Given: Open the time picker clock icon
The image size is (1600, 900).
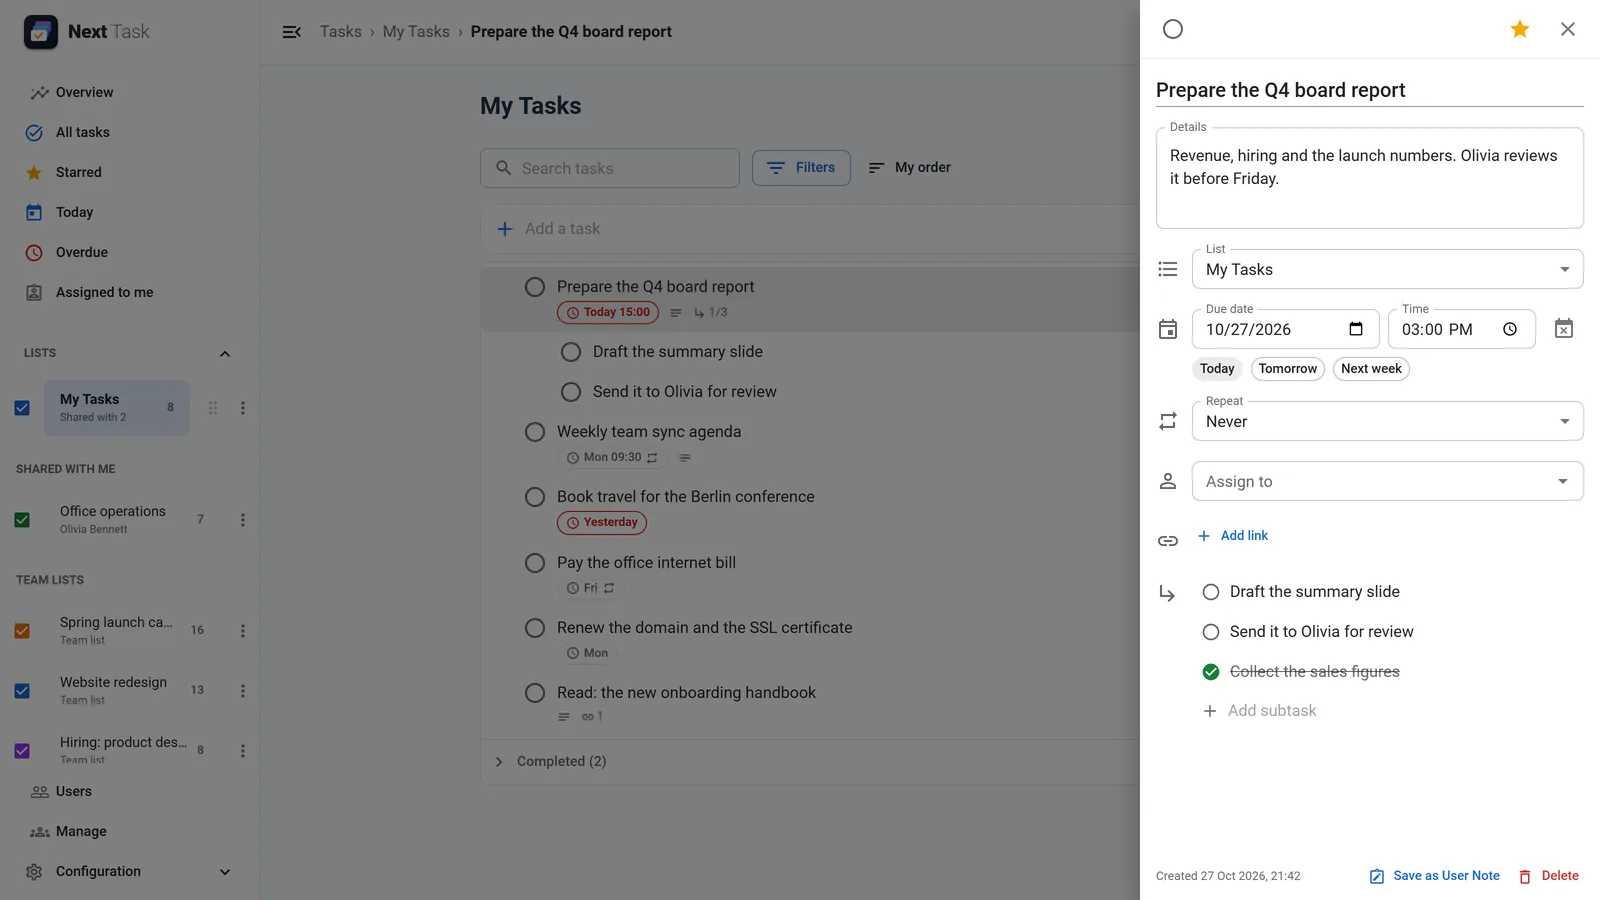Looking at the screenshot, I should click(1510, 329).
